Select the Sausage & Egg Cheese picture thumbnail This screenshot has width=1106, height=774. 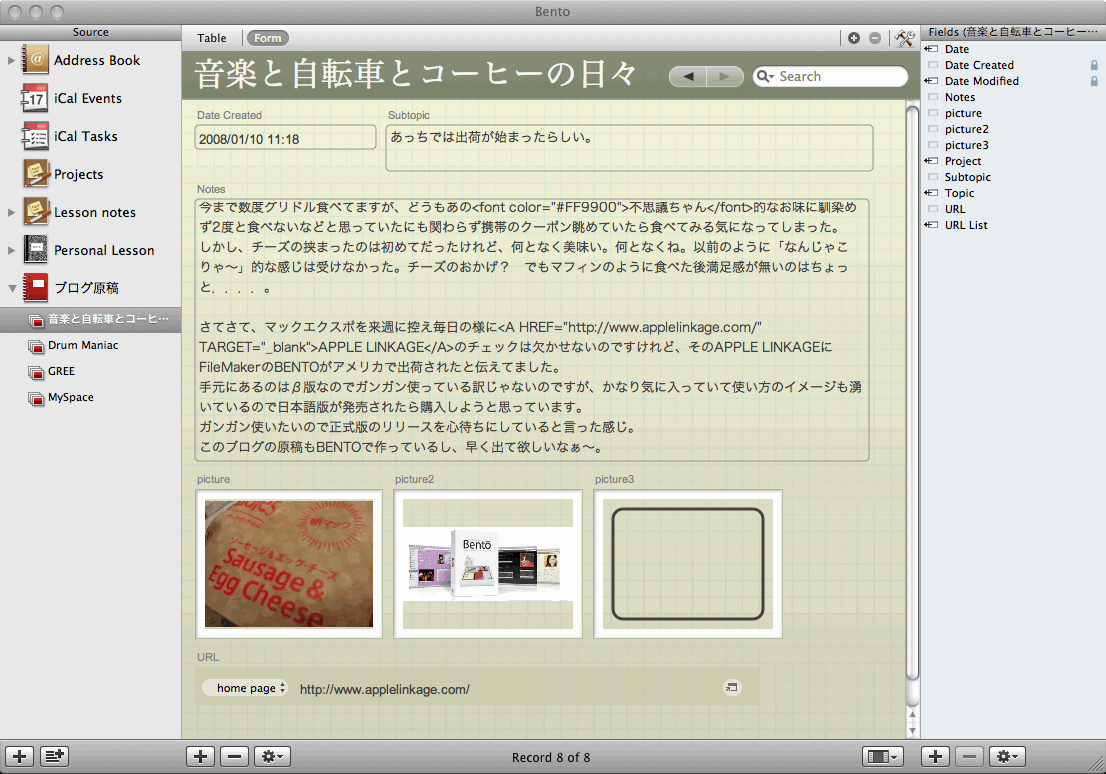[x=288, y=564]
